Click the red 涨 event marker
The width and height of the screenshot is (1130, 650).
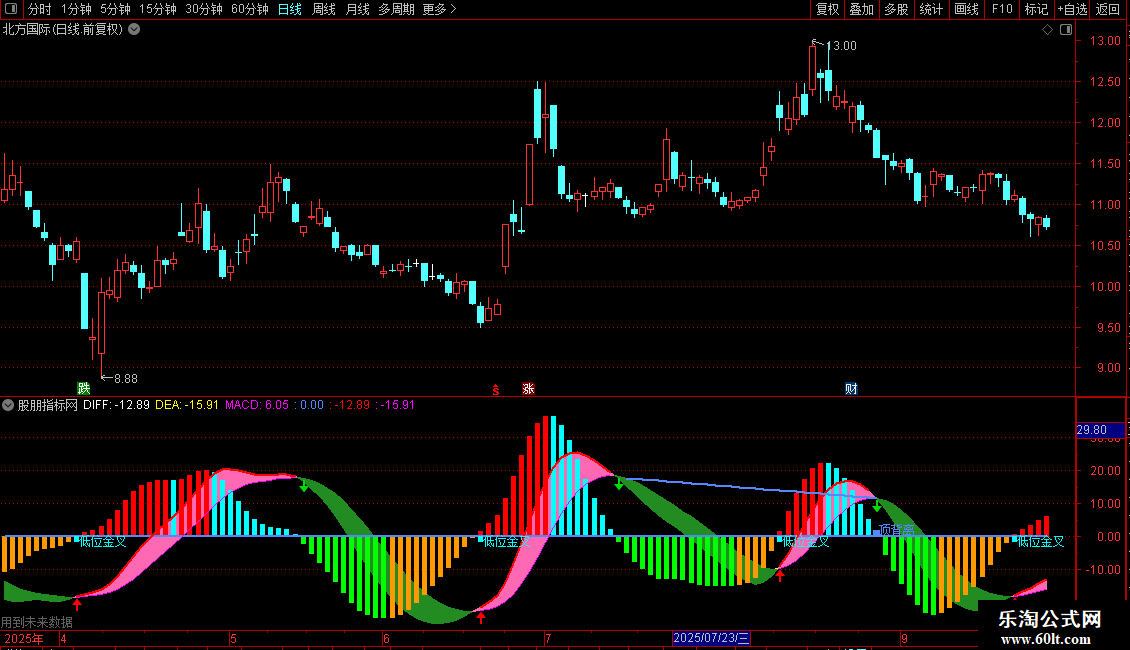(x=528, y=388)
